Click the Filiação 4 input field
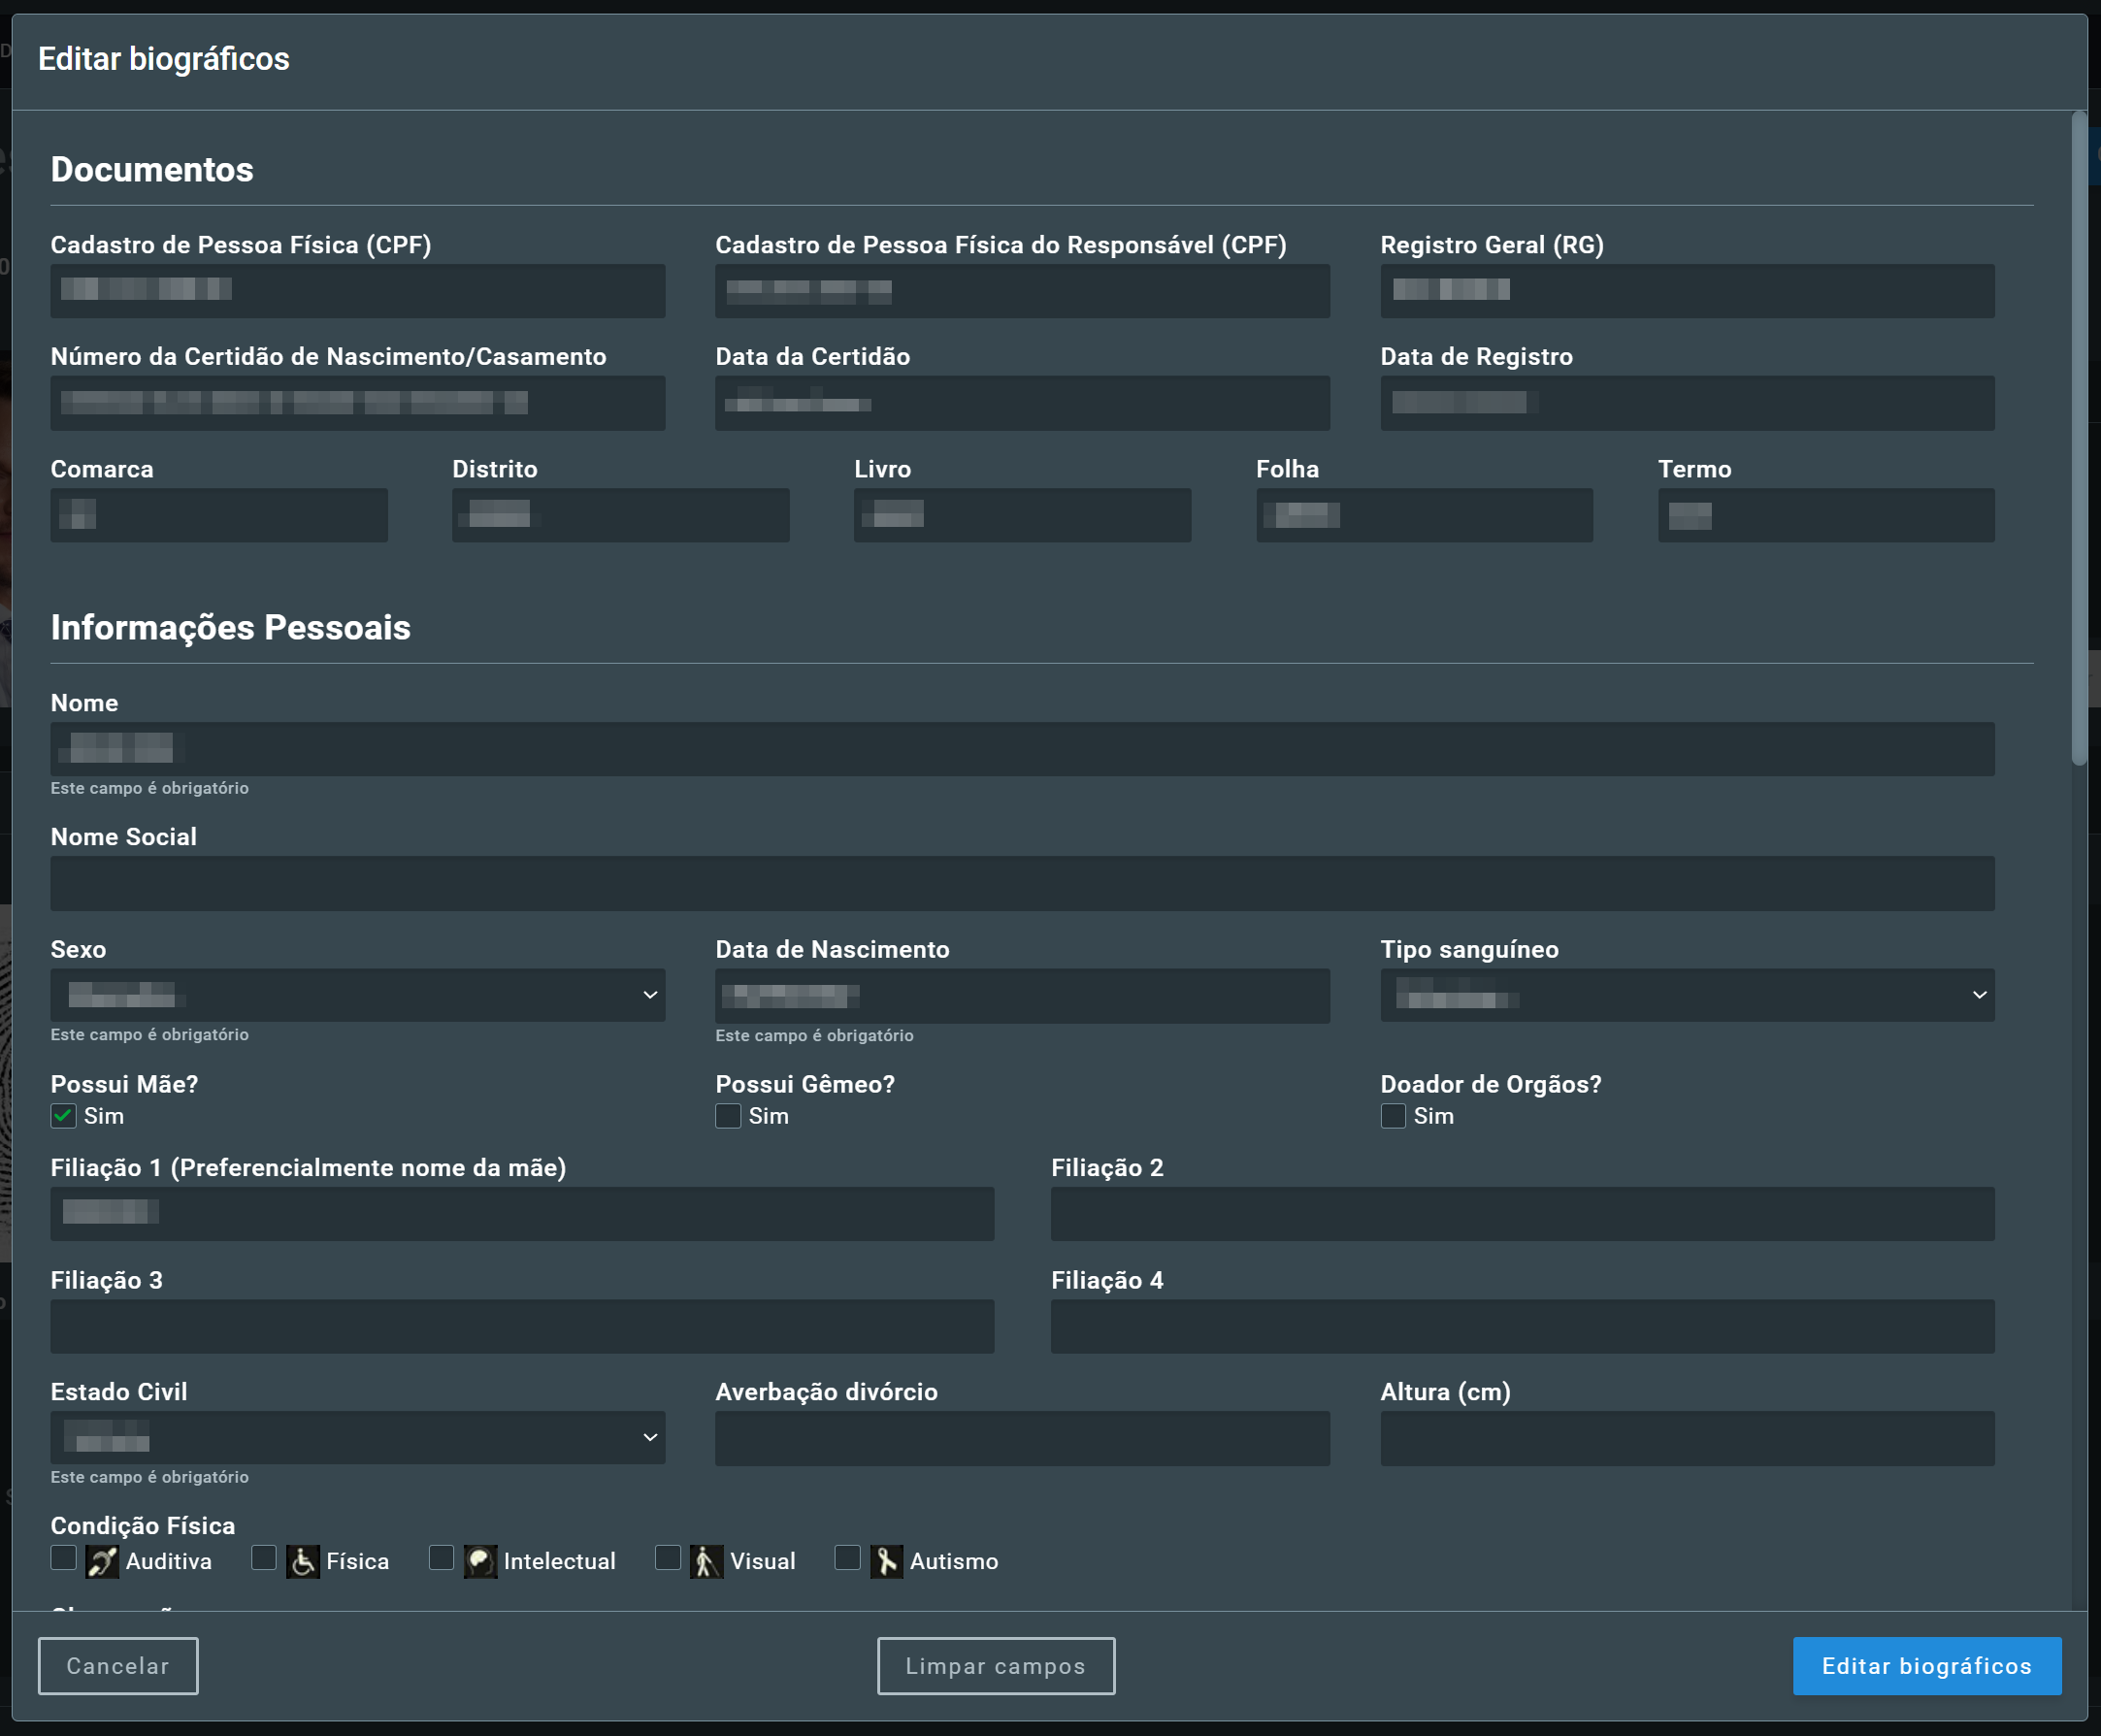 tap(1523, 1327)
